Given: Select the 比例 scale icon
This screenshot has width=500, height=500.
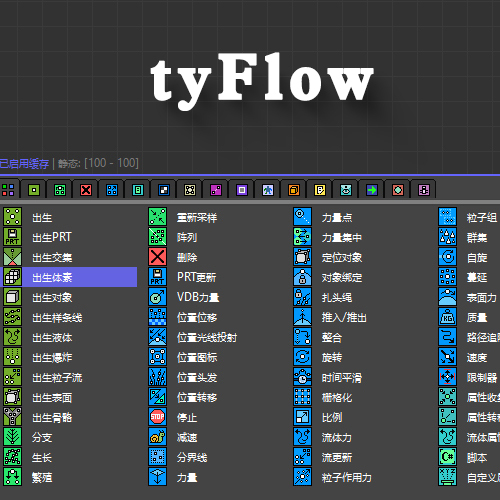Looking at the screenshot, I should pos(302,416).
